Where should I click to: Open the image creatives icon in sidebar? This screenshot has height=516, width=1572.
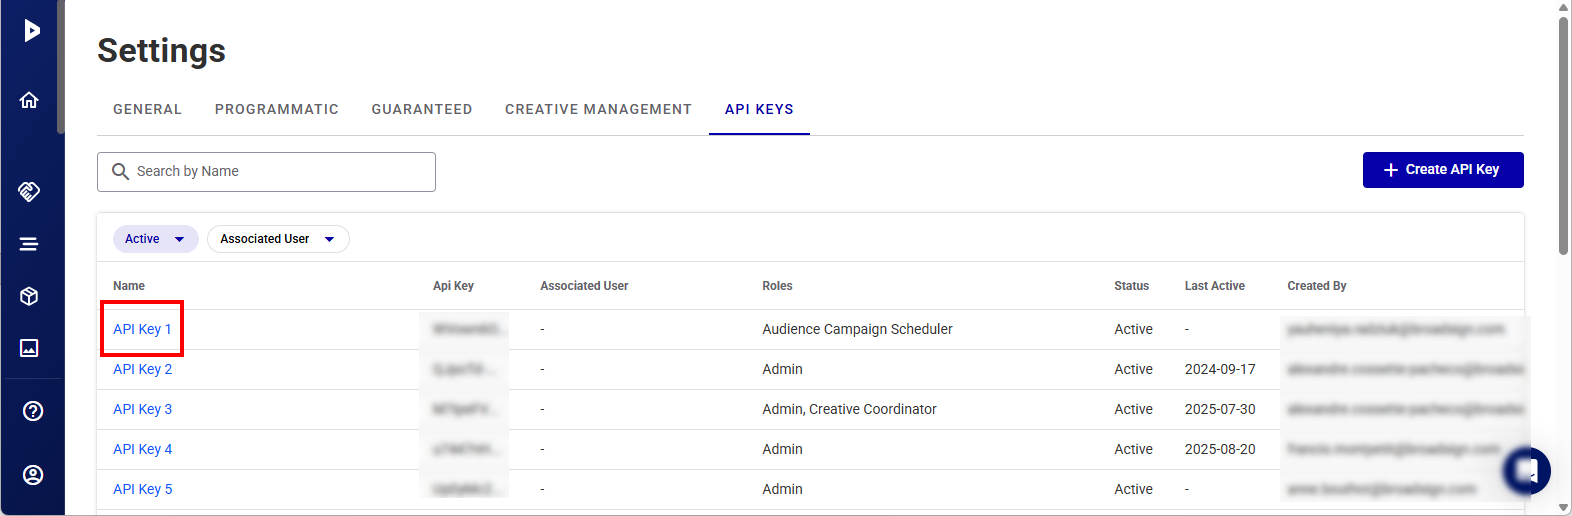(30, 348)
